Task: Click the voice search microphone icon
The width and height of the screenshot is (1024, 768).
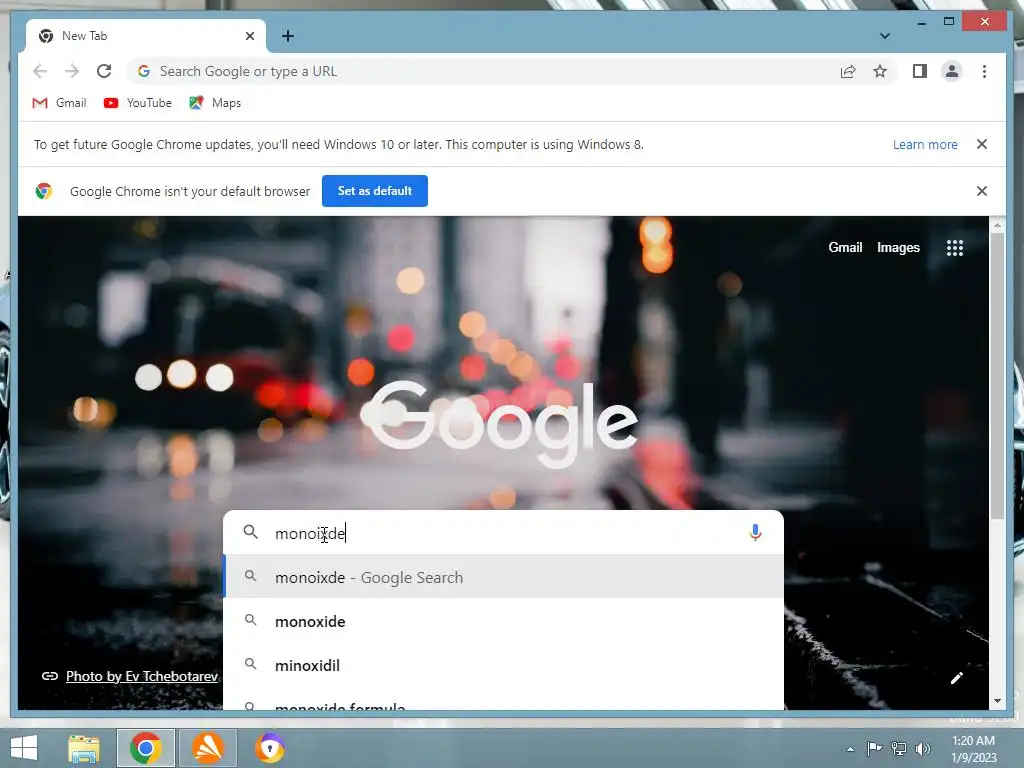Action: (755, 533)
